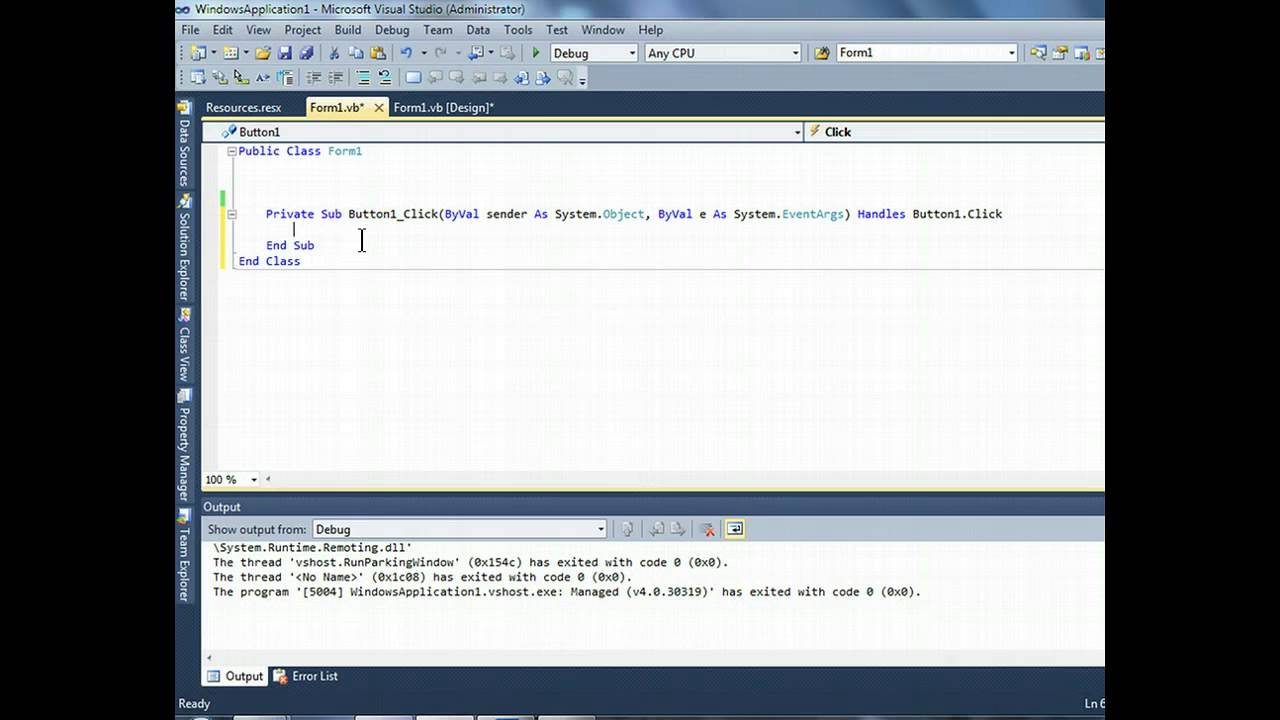Expand the toolbar options overflow arrow
This screenshot has width=1280, height=720.
tap(582, 80)
